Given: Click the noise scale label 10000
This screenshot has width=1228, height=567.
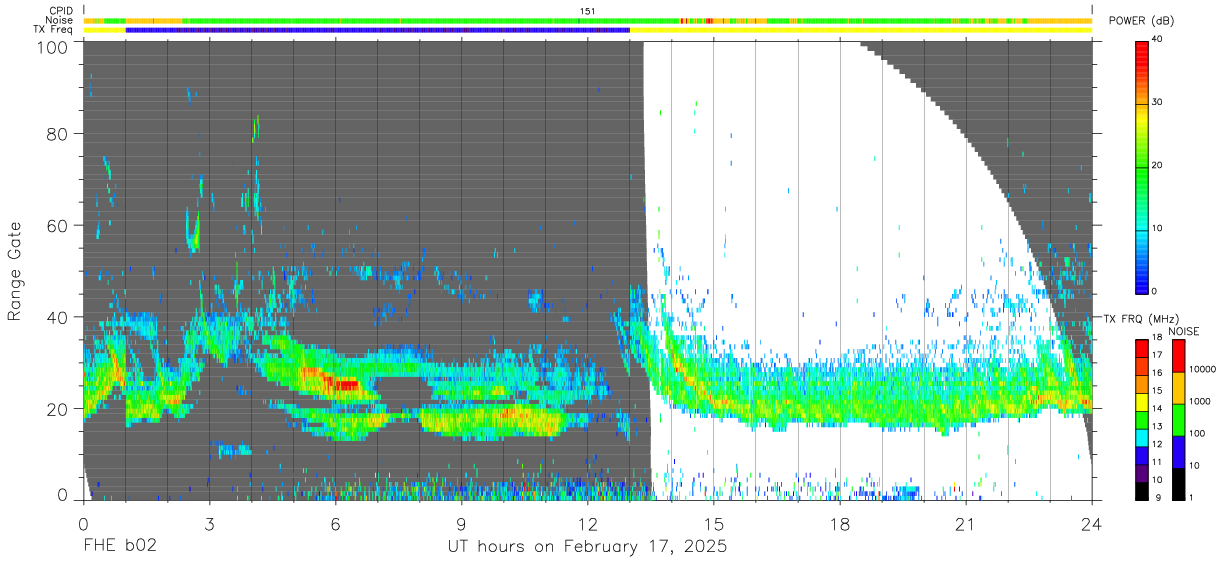Looking at the screenshot, I should click(x=1204, y=369).
